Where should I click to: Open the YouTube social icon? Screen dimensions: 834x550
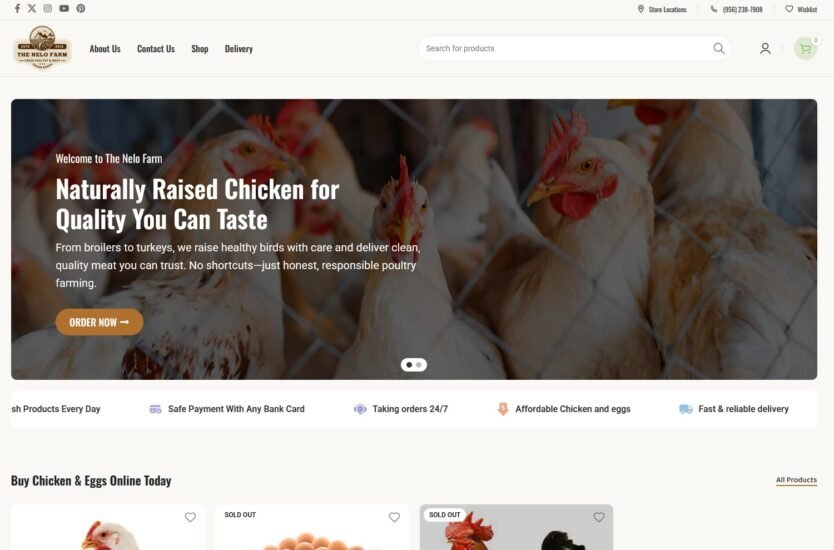point(64,9)
